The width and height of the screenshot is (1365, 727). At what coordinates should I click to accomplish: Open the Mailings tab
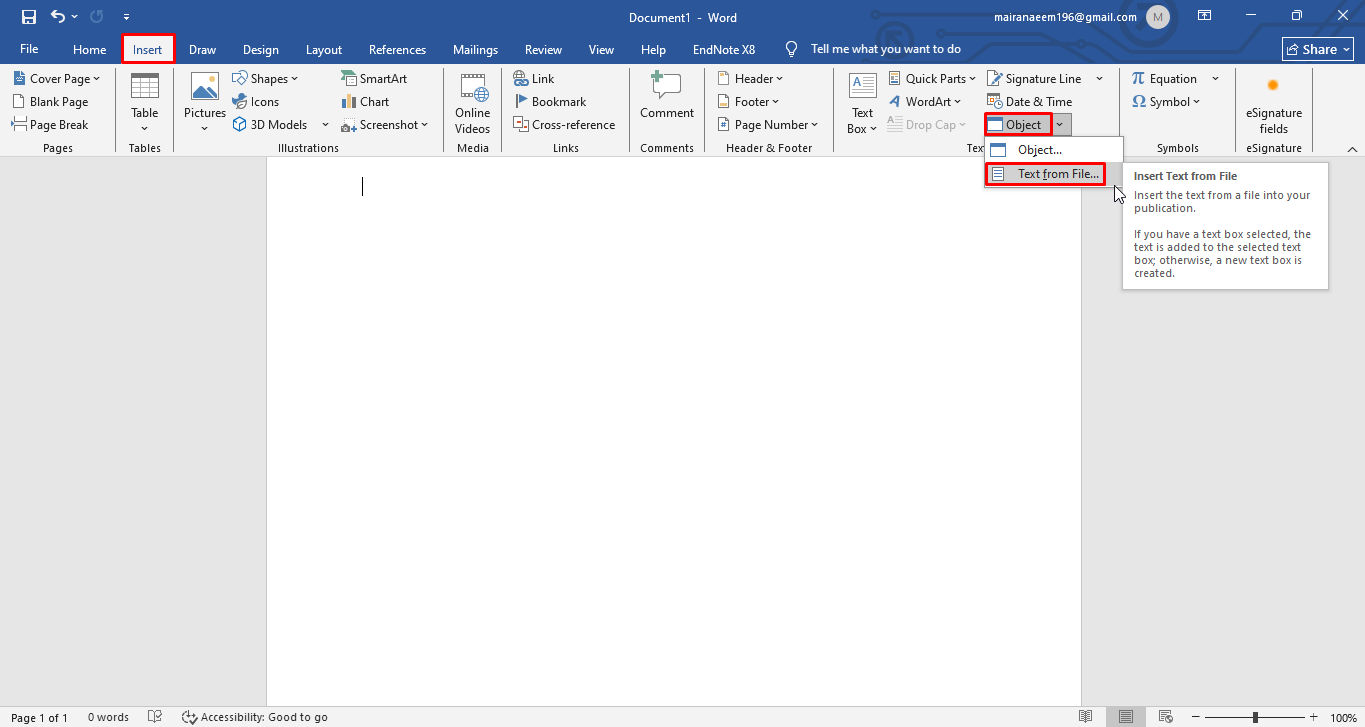click(x=475, y=50)
